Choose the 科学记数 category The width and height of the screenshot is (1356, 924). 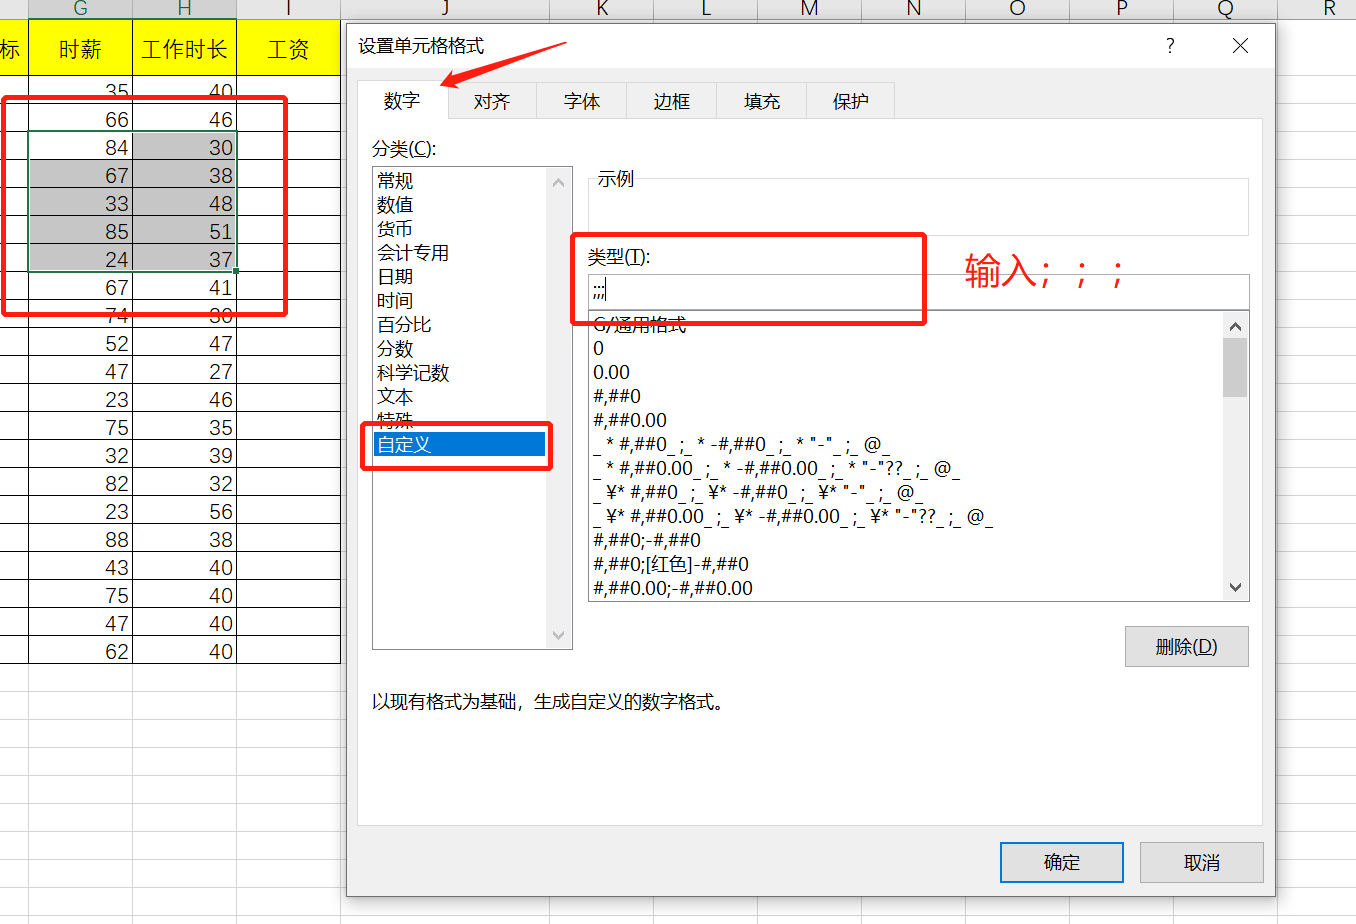[x=413, y=372]
